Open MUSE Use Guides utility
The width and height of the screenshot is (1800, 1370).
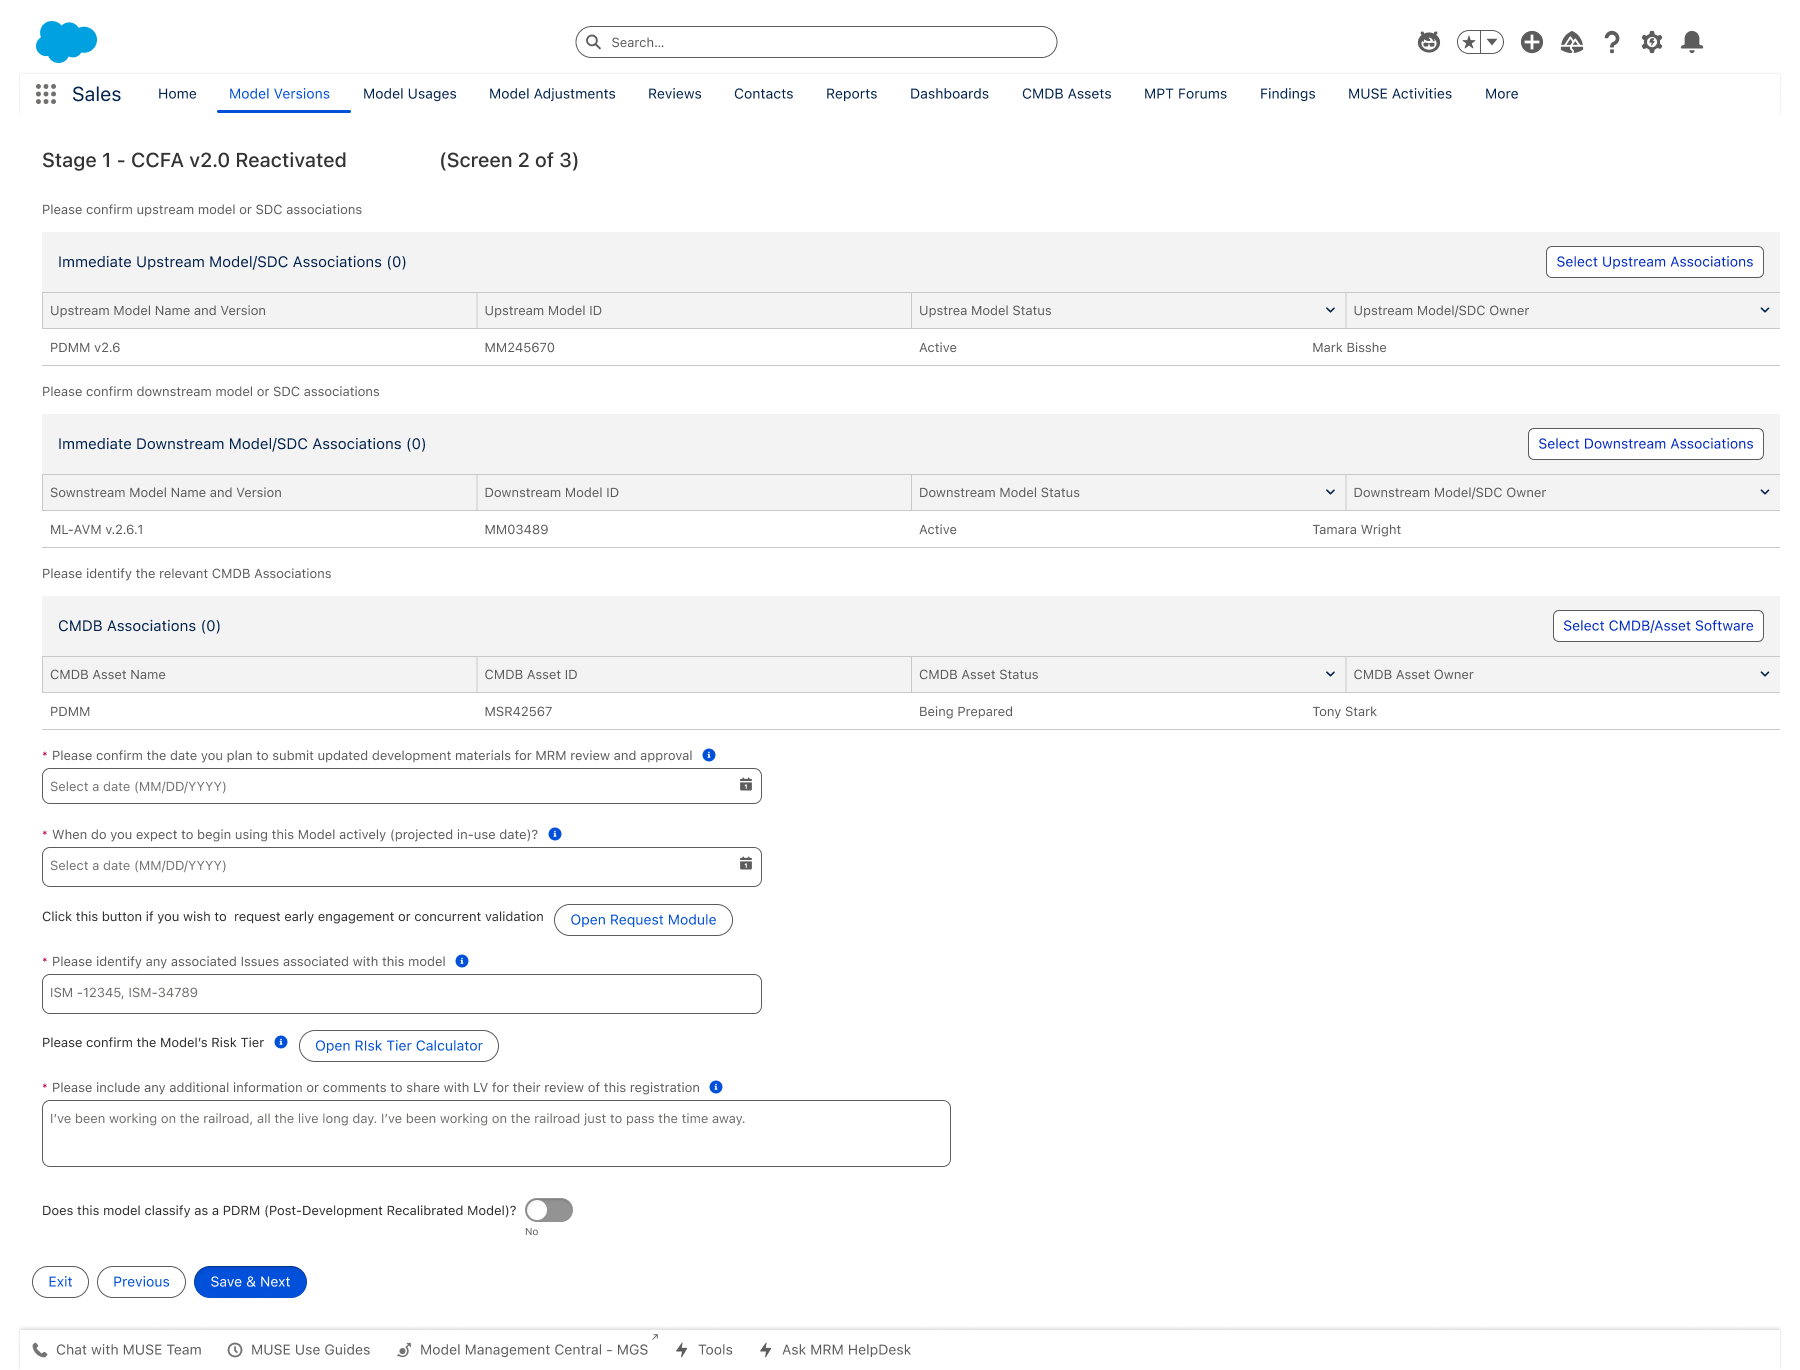click(x=299, y=1350)
